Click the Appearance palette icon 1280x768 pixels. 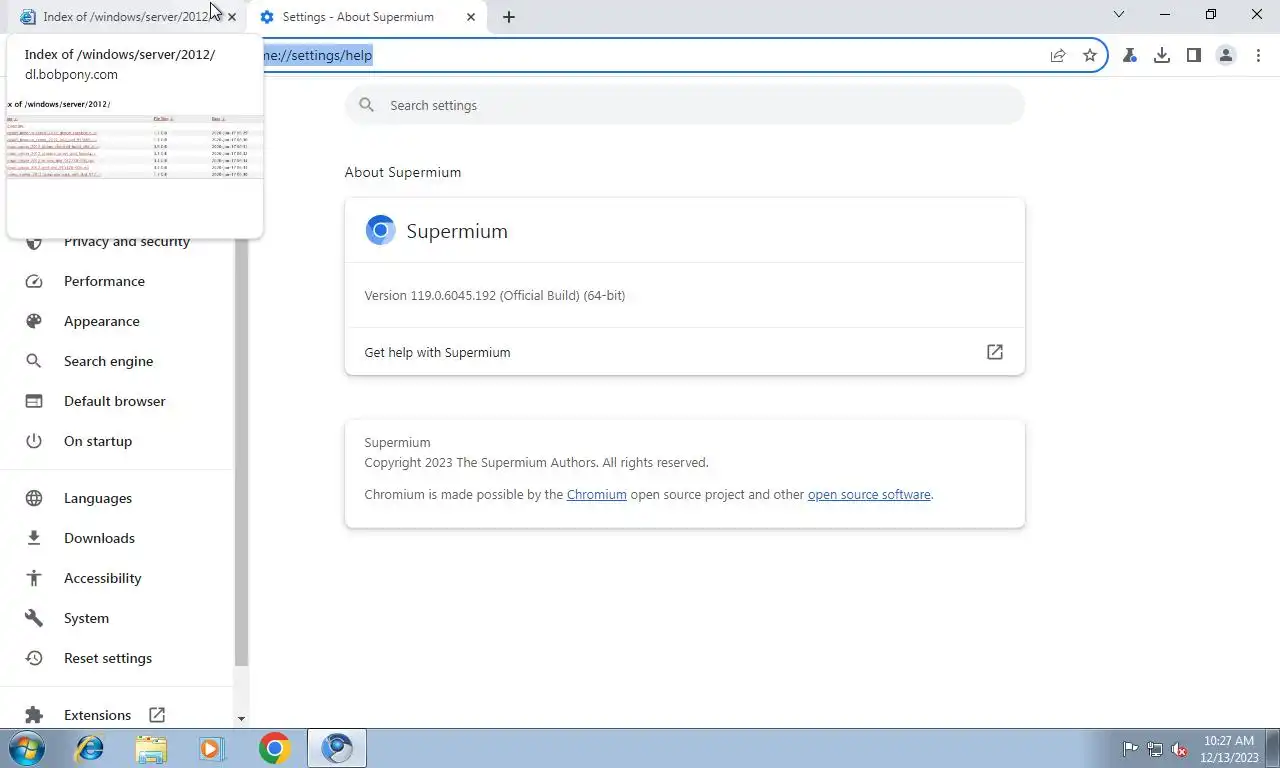coord(34,321)
